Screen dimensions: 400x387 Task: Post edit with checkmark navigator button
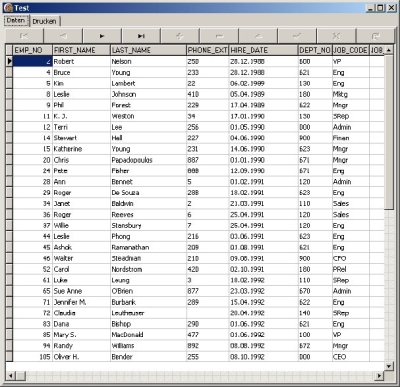pyautogui.click(x=297, y=36)
